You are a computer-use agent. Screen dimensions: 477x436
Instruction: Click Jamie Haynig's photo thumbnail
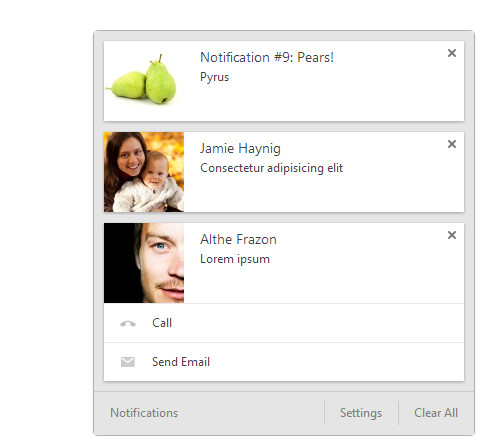pyautogui.click(x=144, y=172)
